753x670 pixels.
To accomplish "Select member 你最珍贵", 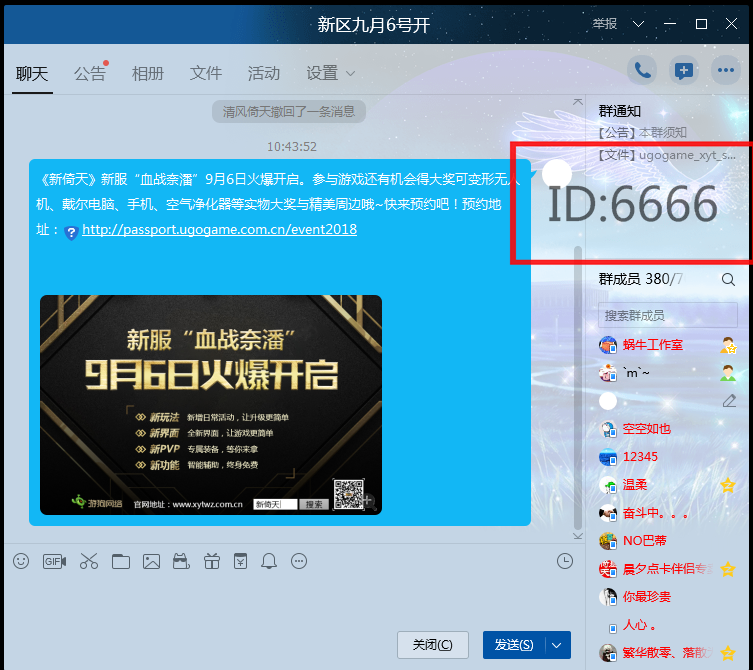I will pos(646,597).
